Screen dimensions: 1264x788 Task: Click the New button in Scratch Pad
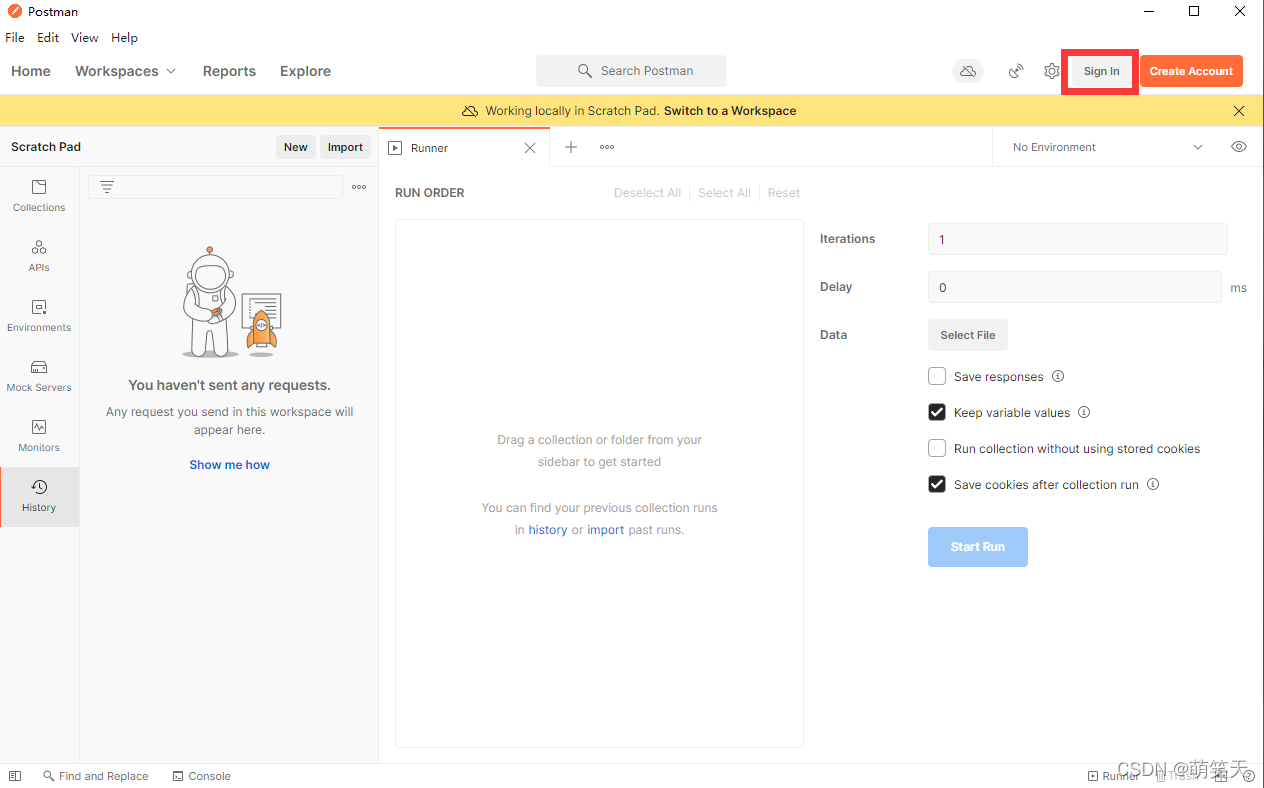click(x=296, y=147)
